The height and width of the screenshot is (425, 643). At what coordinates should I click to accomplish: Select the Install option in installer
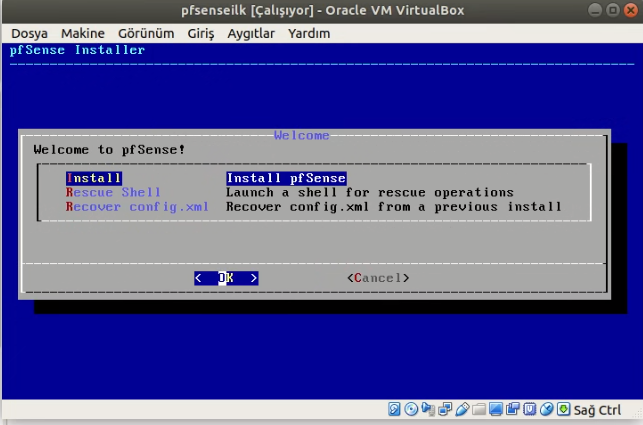[94, 178]
